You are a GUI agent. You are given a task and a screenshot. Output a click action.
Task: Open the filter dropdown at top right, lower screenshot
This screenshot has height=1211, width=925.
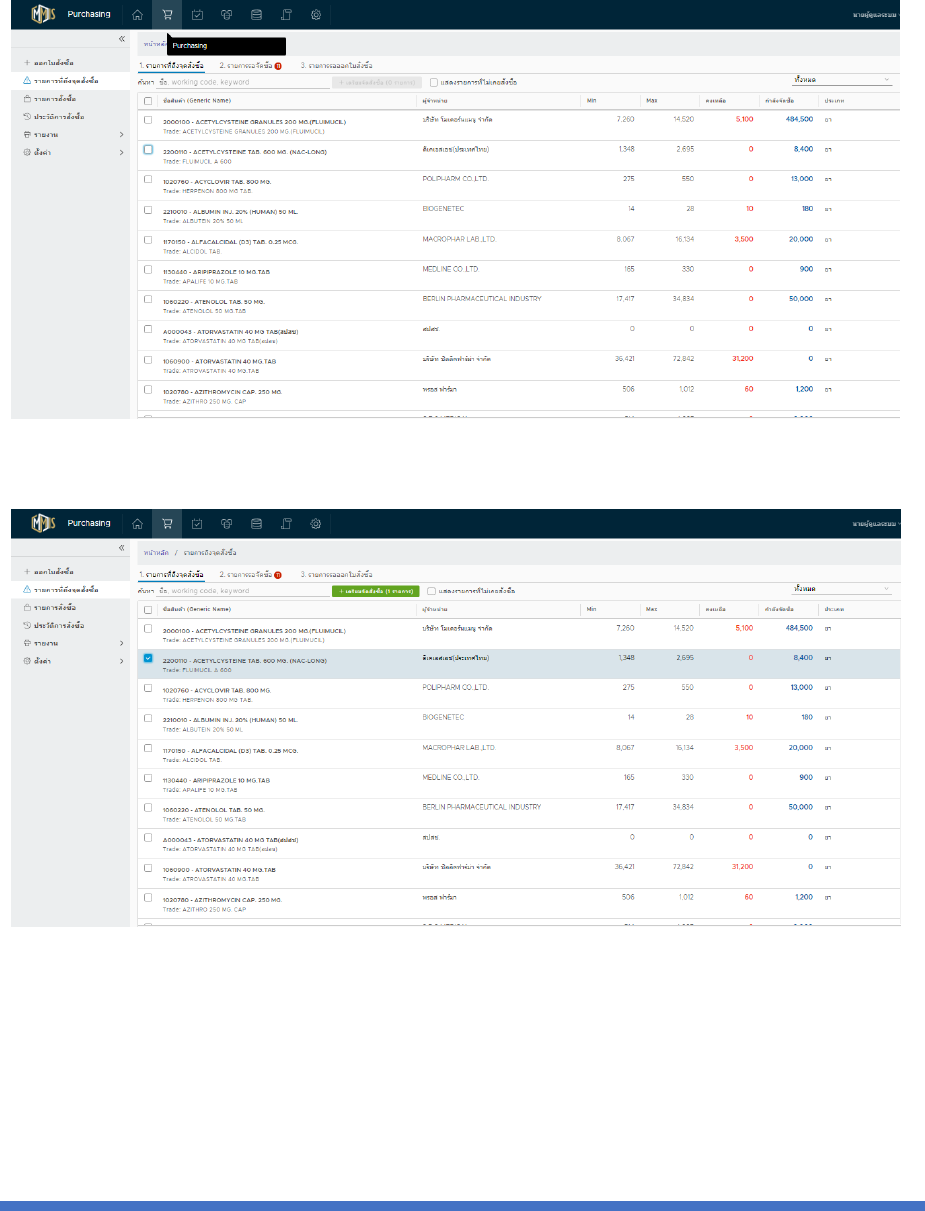(x=840, y=589)
